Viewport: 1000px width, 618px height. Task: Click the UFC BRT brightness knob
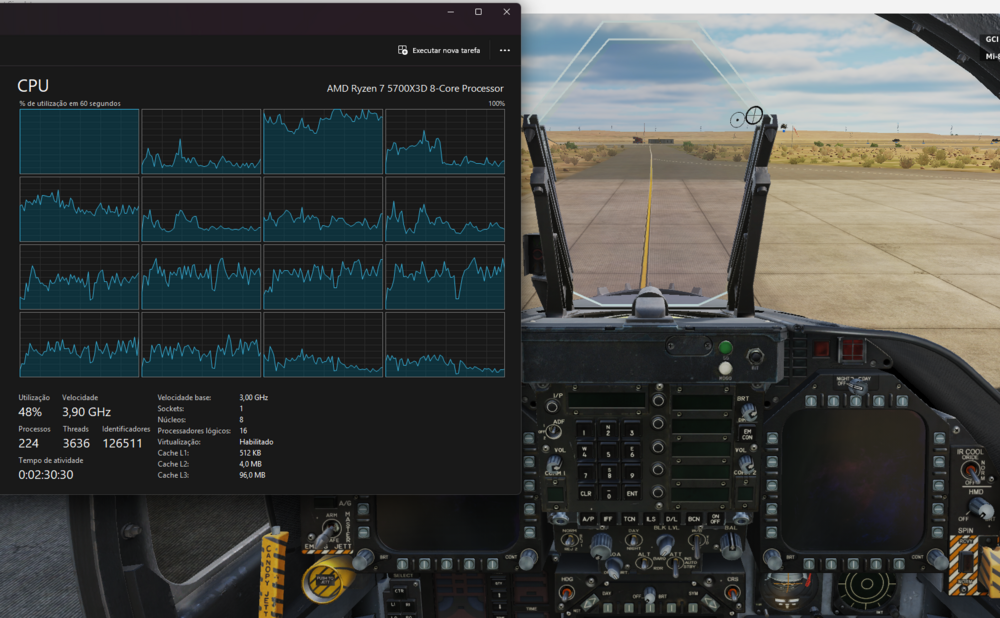[x=749, y=412]
